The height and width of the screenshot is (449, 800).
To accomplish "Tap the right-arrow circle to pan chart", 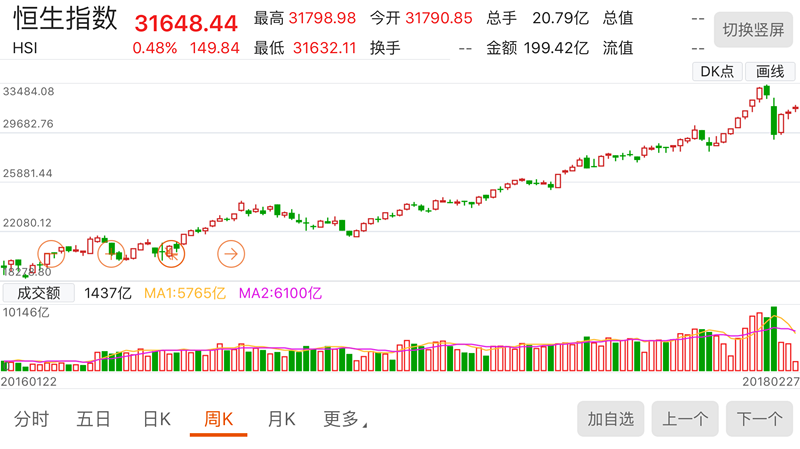I will pyautogui.click(x=231, y=253).
